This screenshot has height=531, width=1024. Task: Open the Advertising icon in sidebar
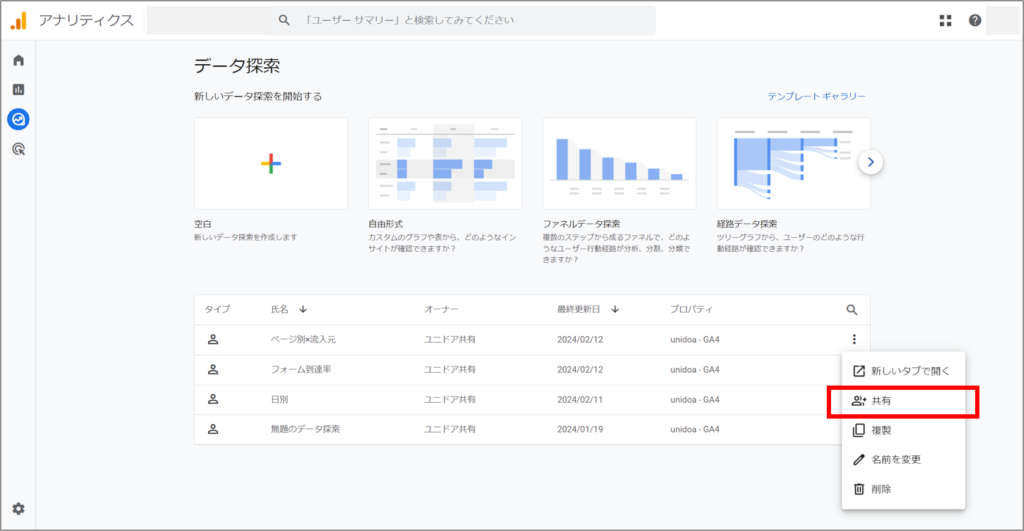coord(18,150)
